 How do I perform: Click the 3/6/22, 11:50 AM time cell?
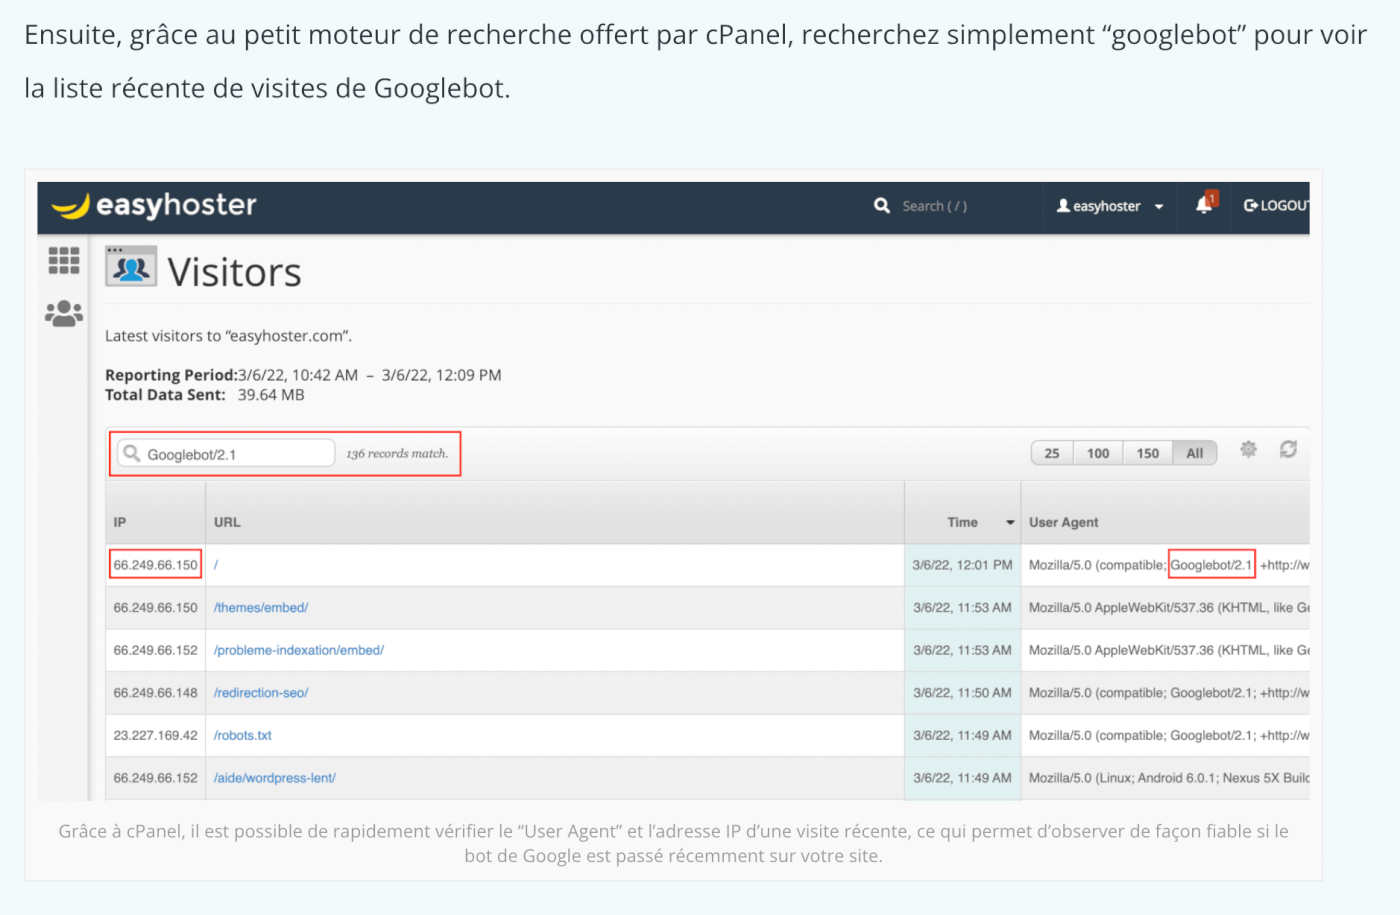click(962, 693)
